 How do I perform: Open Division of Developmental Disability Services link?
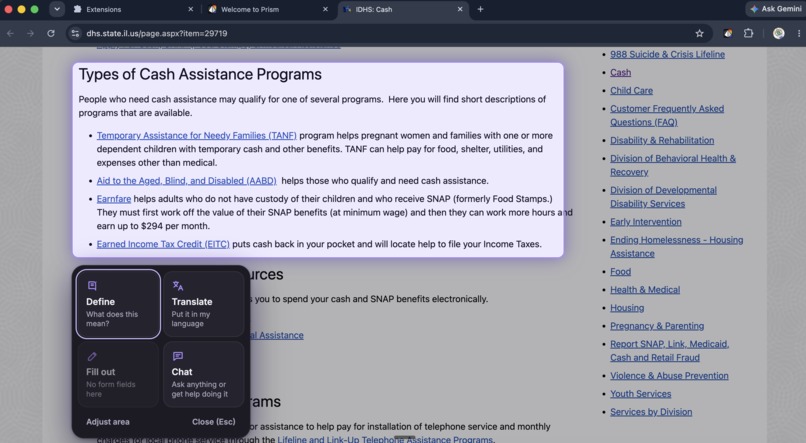[663, 197]
